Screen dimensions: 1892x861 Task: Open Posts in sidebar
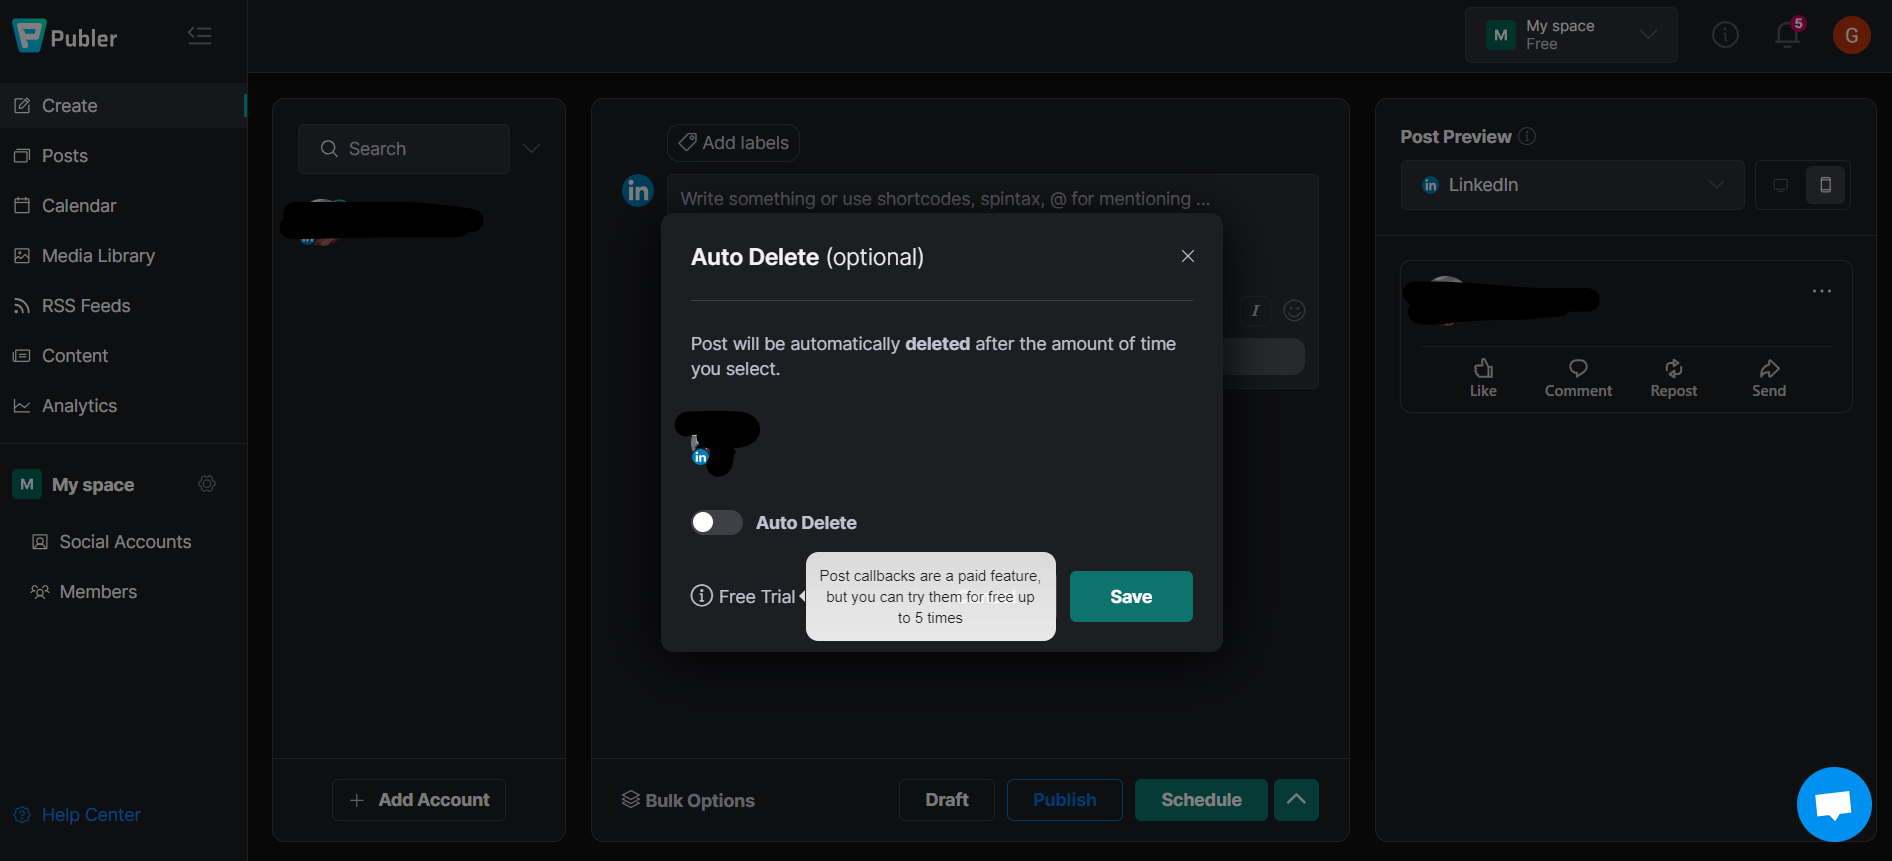(x=123, y=156)
